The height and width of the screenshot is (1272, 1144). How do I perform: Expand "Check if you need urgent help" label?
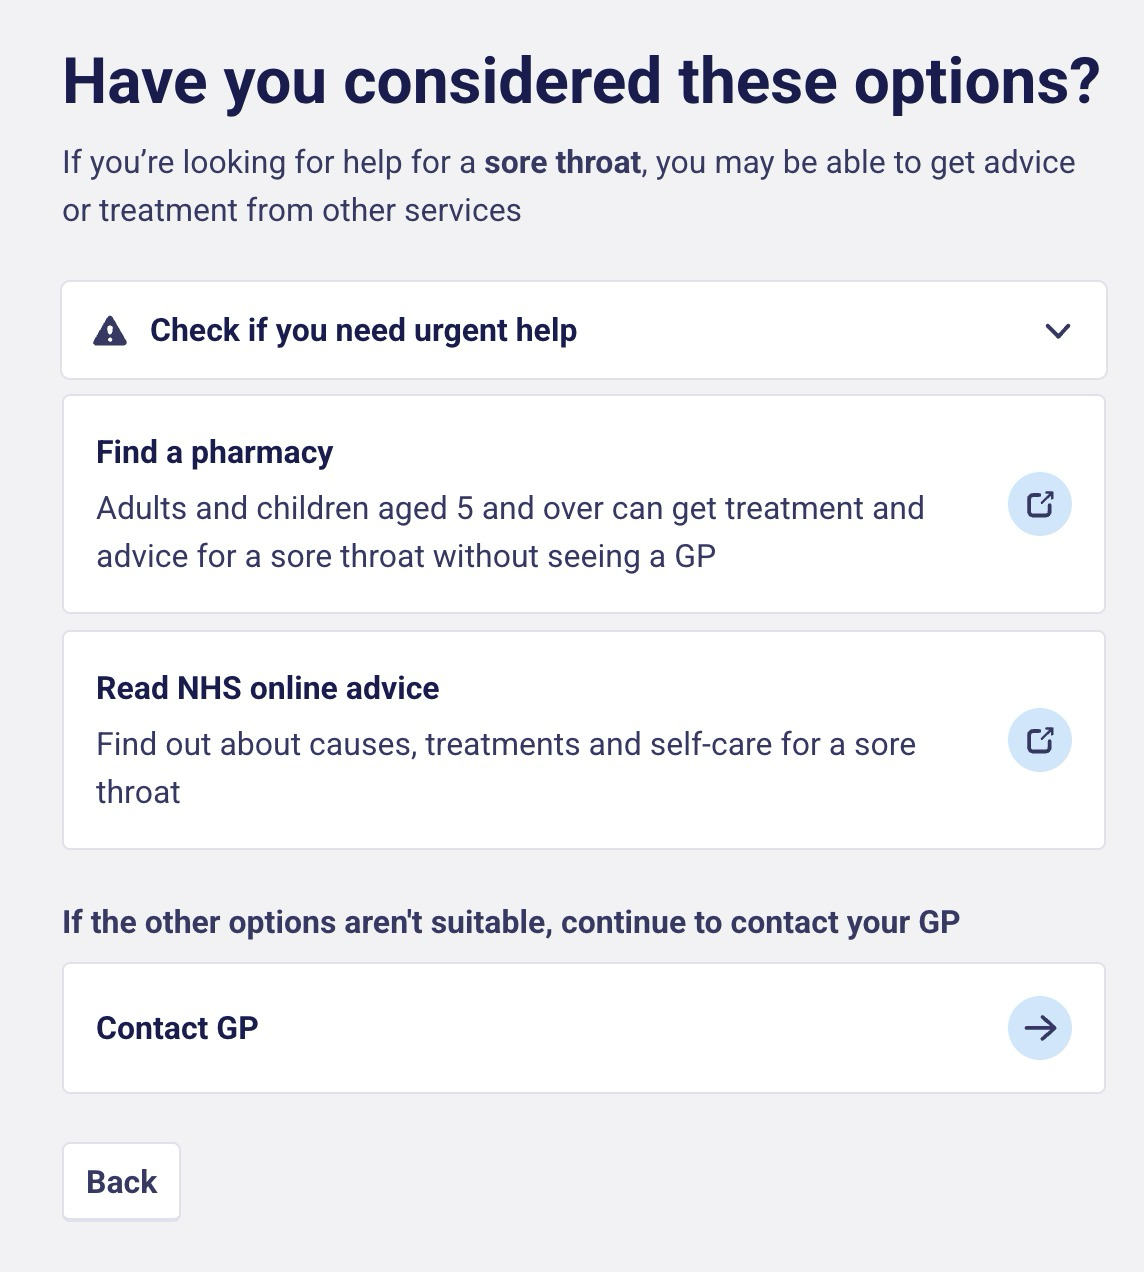point(363,330)
